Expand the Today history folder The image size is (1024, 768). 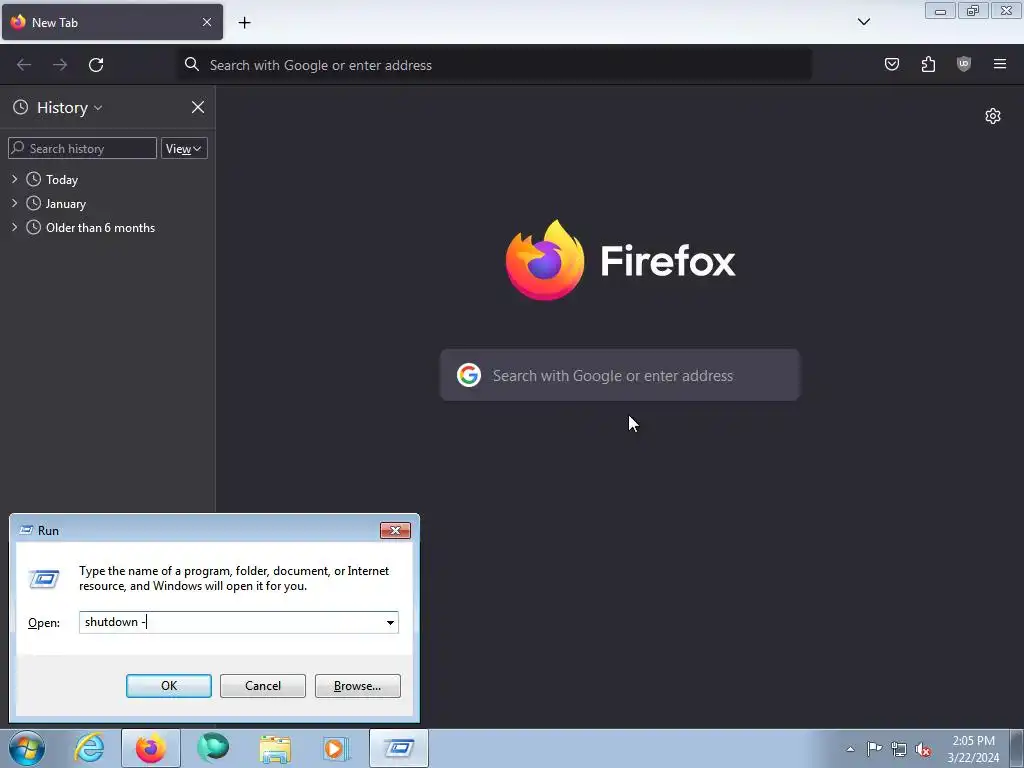(x=14, y=179)
